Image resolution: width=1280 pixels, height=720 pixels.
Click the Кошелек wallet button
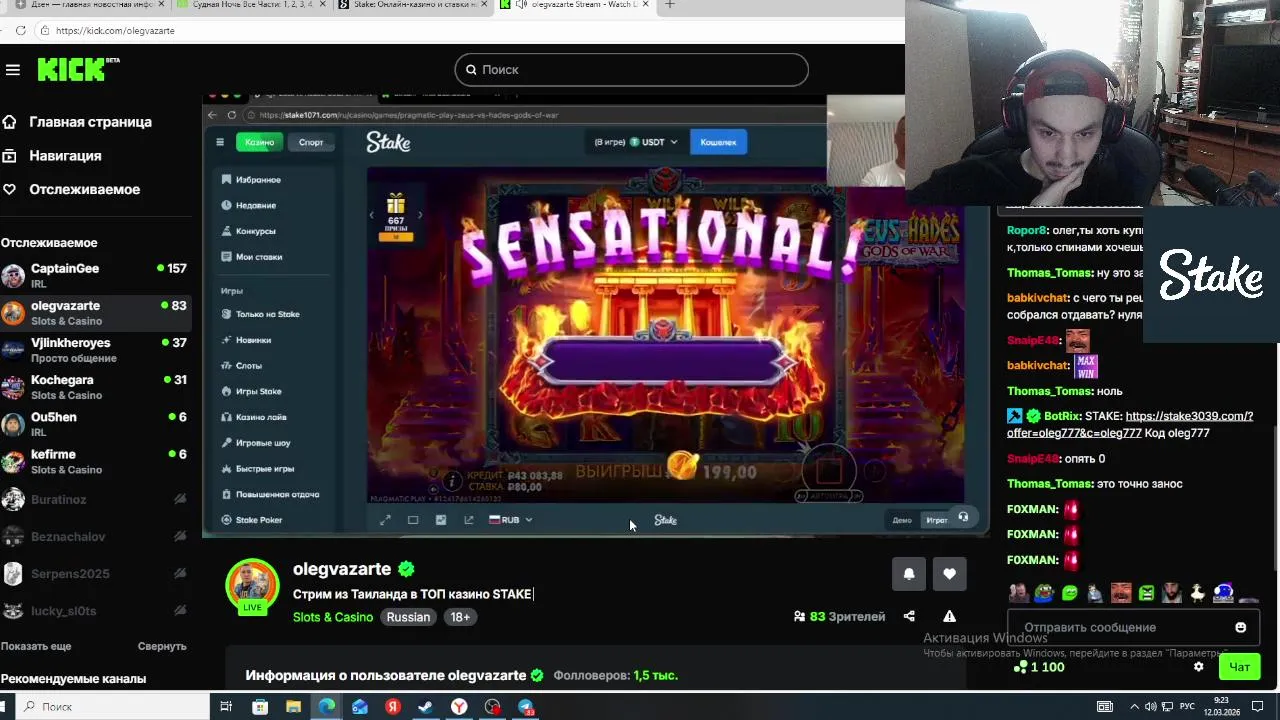718,142
